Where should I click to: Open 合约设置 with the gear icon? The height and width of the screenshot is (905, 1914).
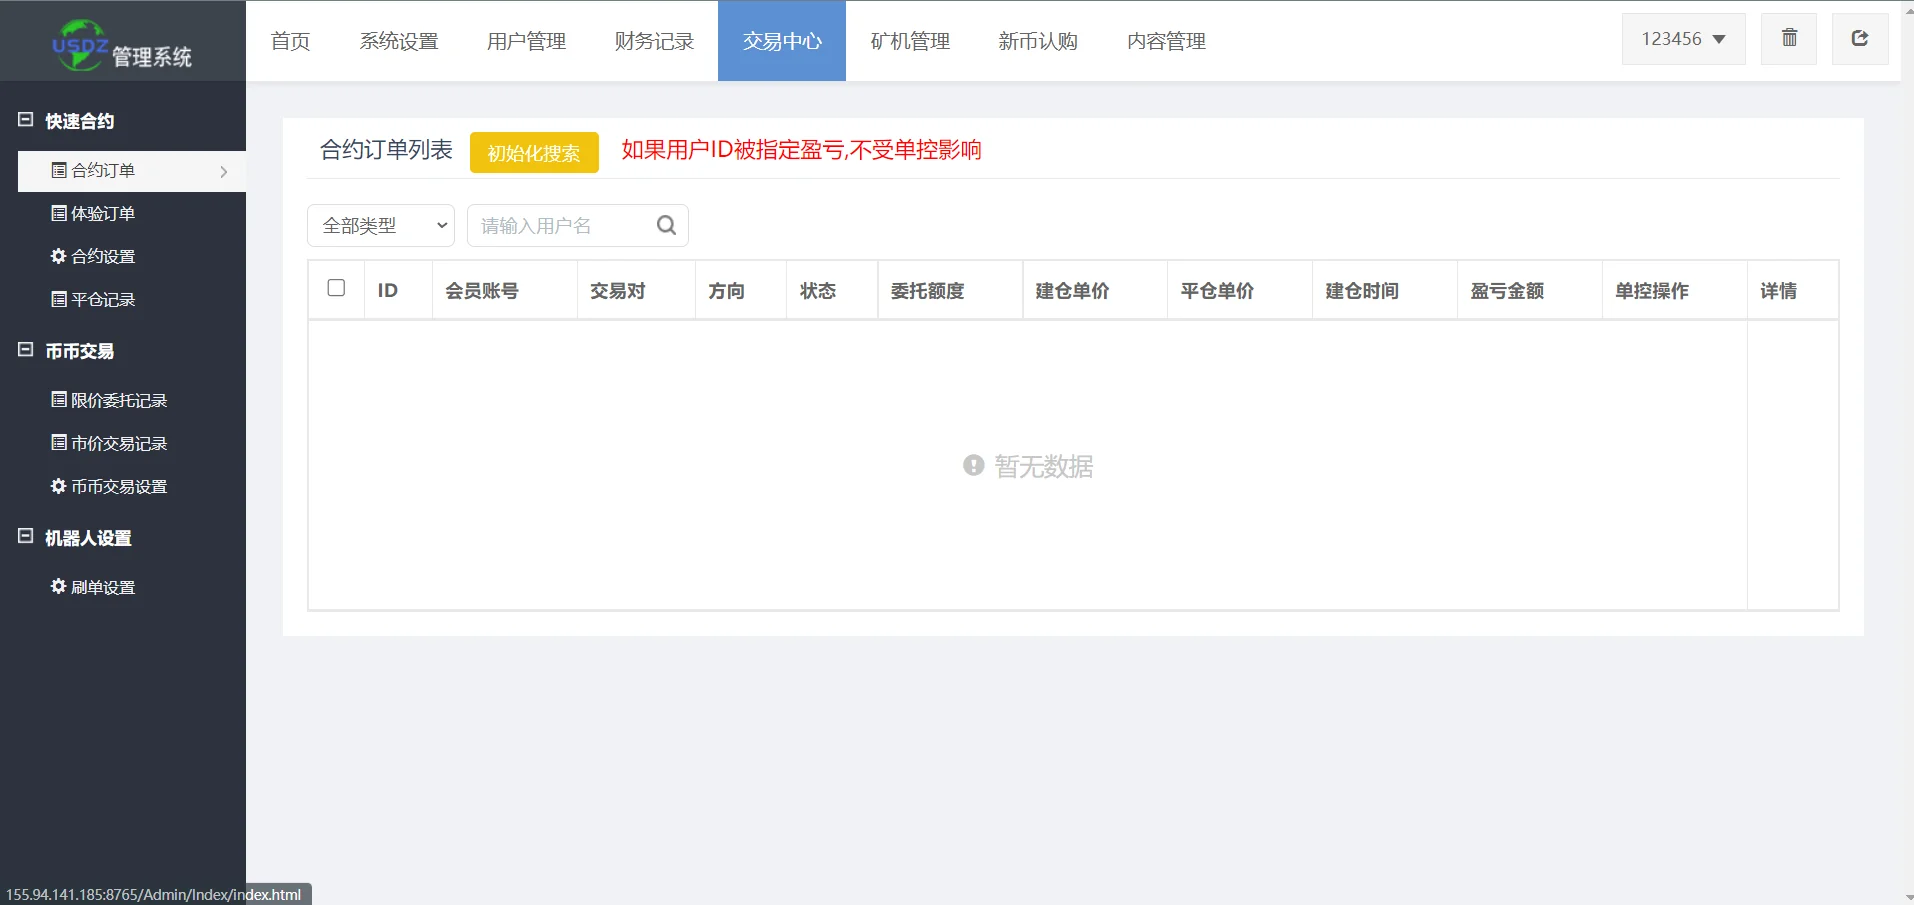pos(93,257)
